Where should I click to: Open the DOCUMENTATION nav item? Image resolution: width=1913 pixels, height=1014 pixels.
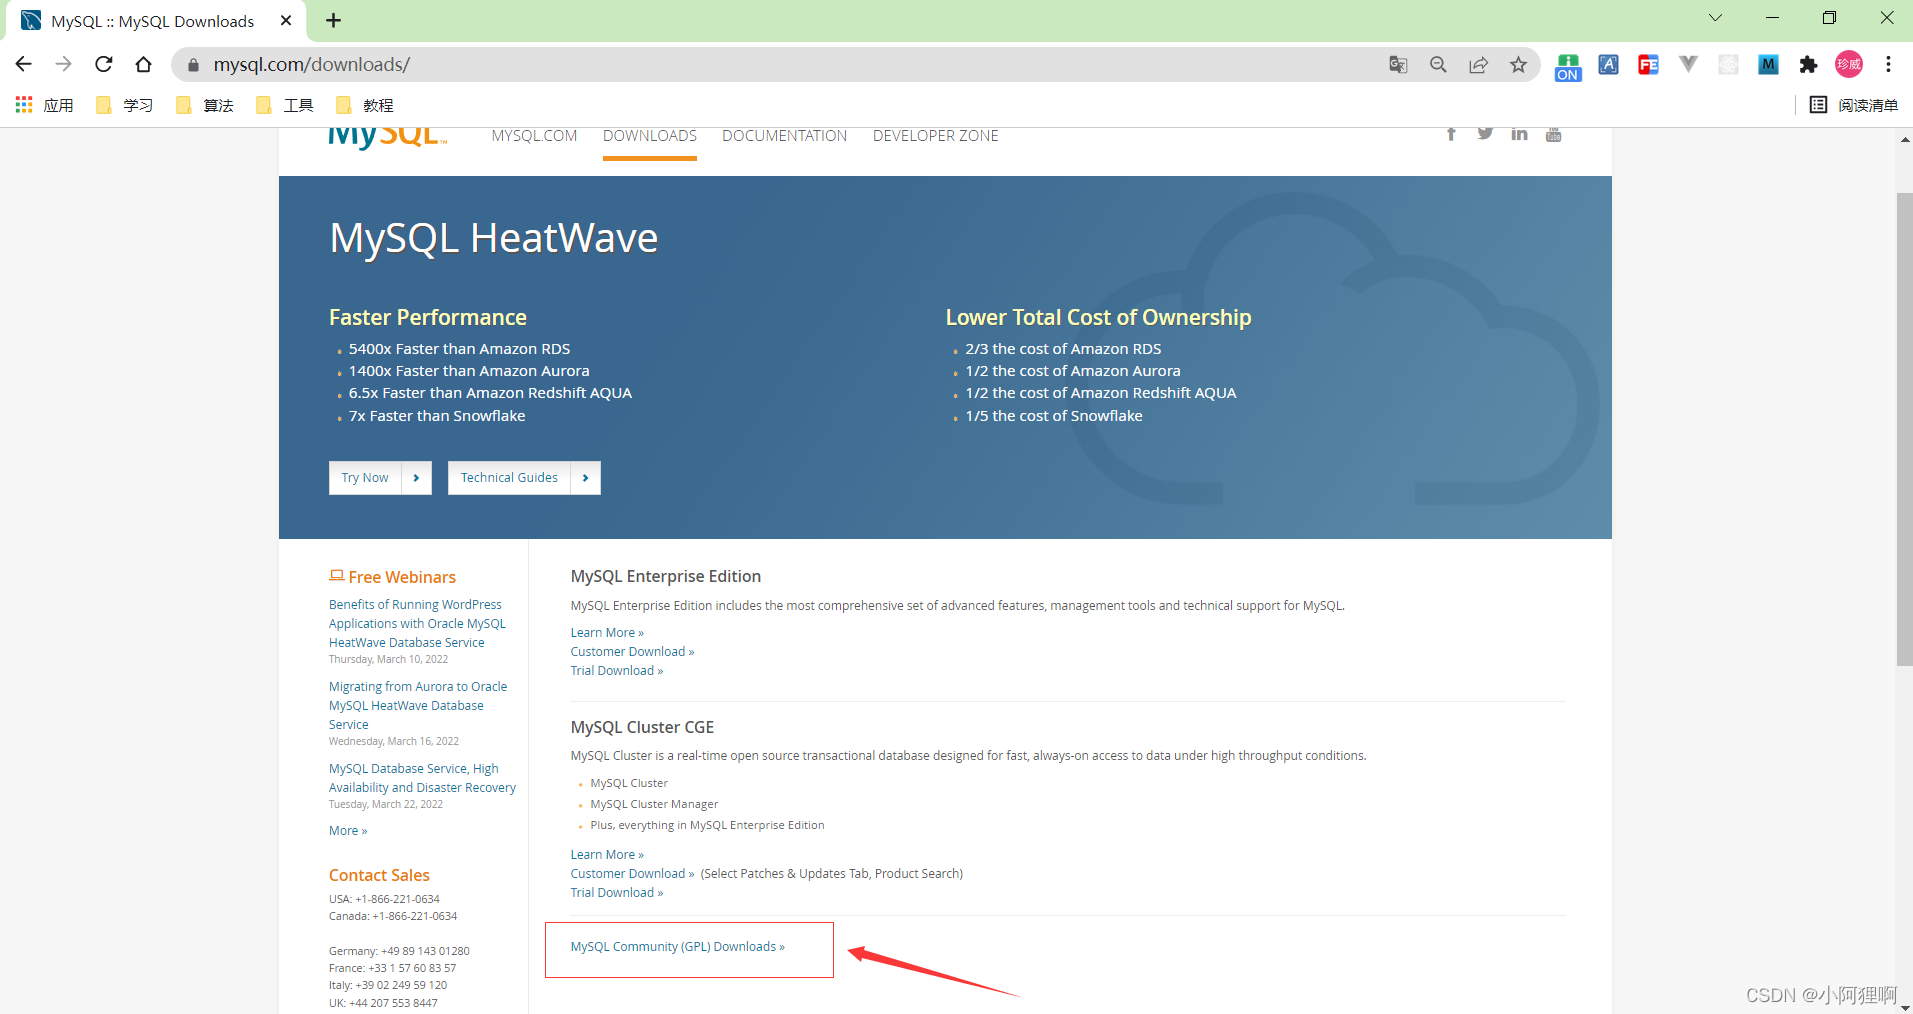(x=785, y=136)
